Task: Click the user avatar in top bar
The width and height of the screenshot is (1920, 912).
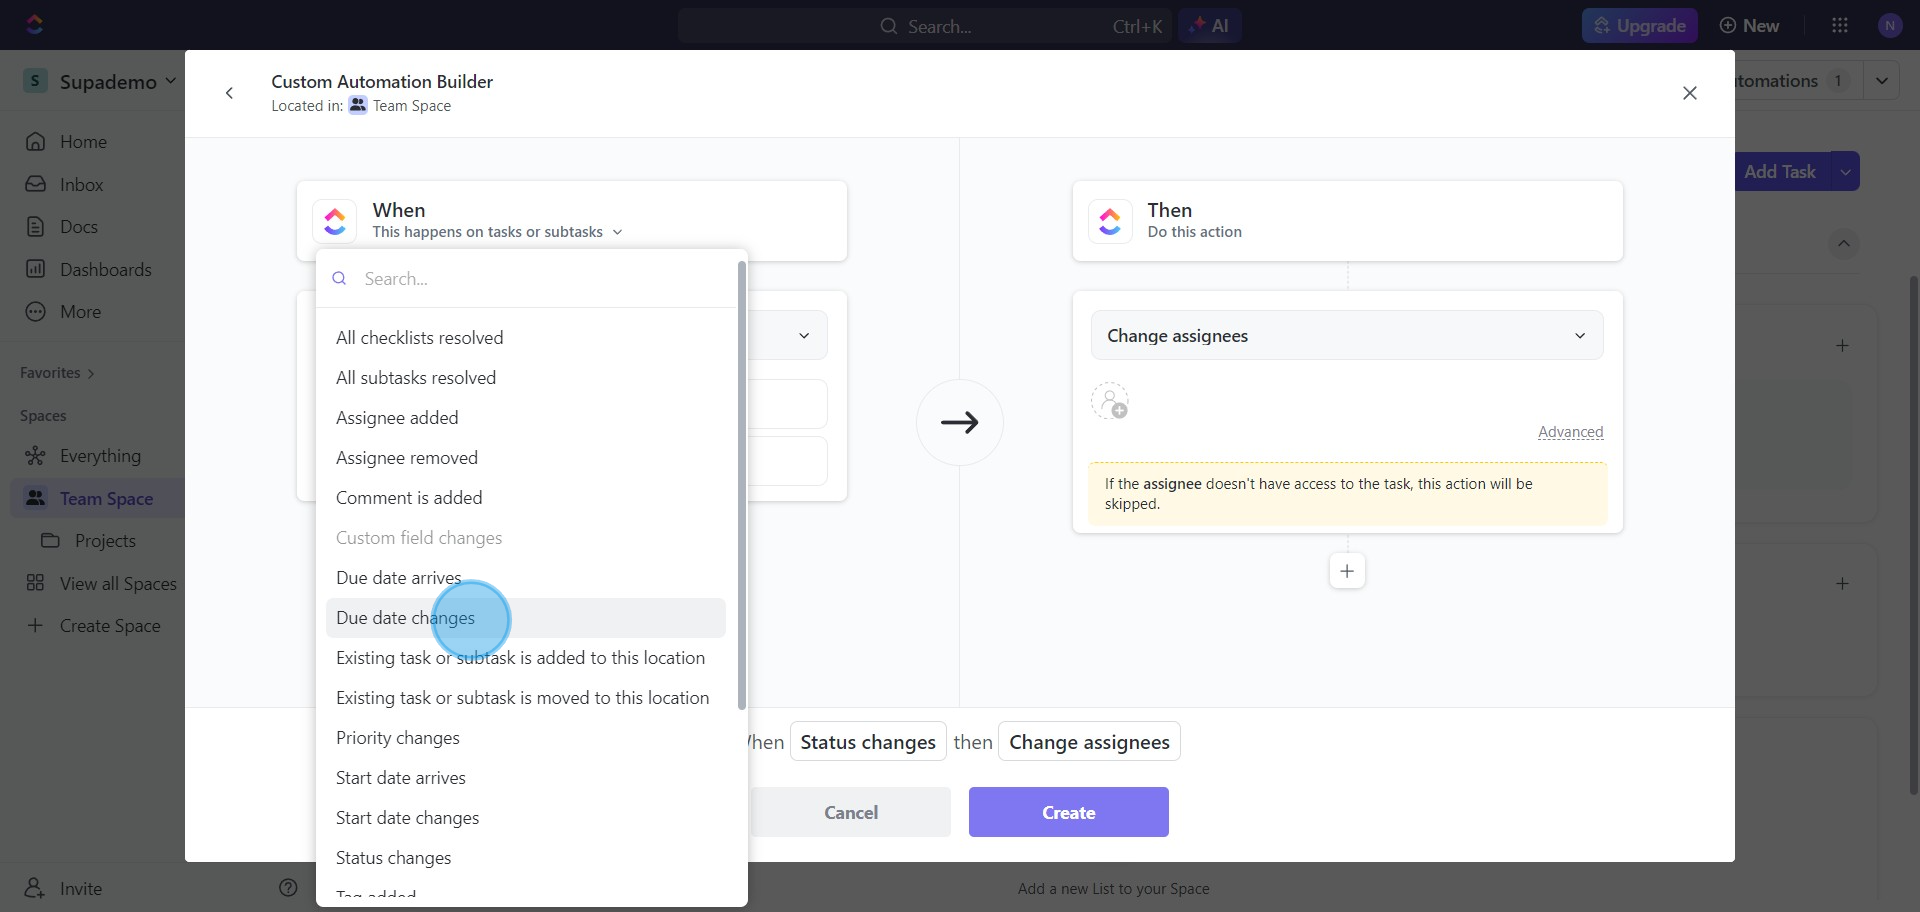Action: pyautogui.click(x=1890, y=26)
